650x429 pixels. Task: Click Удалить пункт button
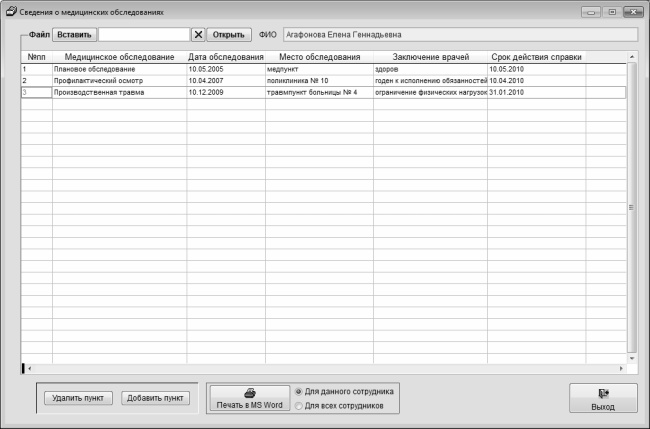coord(78,397)
